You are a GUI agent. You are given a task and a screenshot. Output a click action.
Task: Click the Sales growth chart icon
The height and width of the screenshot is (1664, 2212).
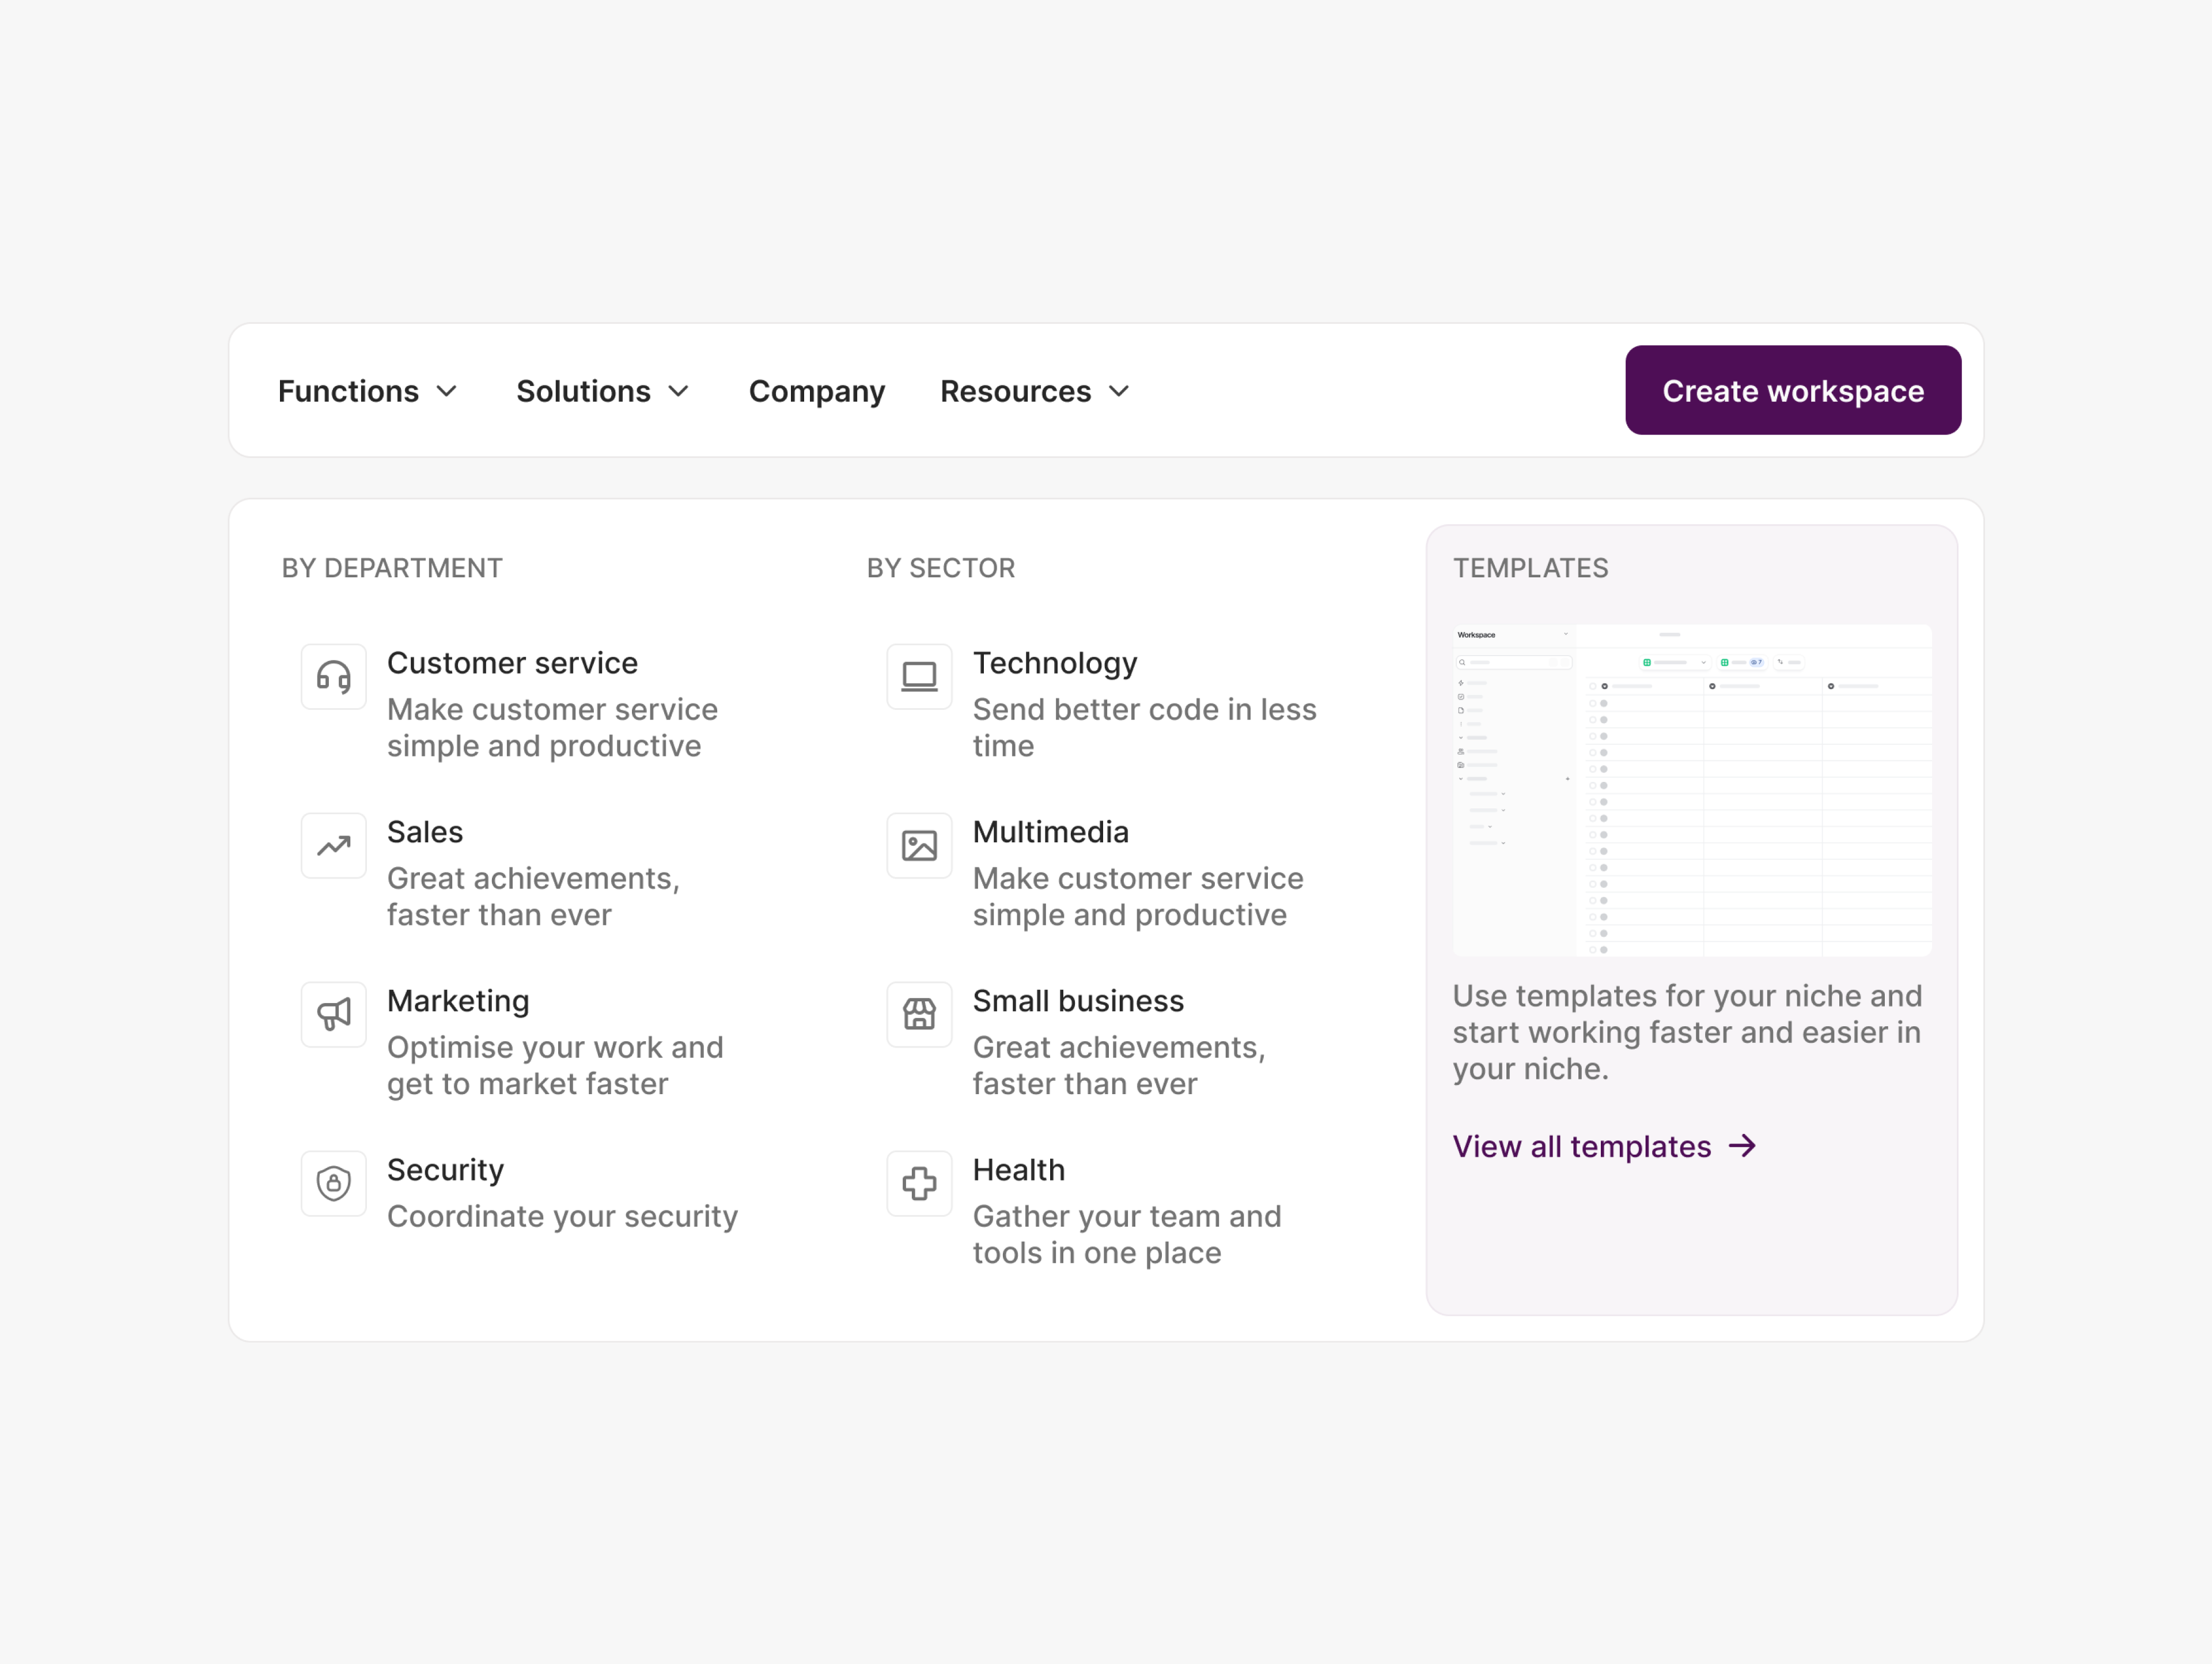point(333,846)
